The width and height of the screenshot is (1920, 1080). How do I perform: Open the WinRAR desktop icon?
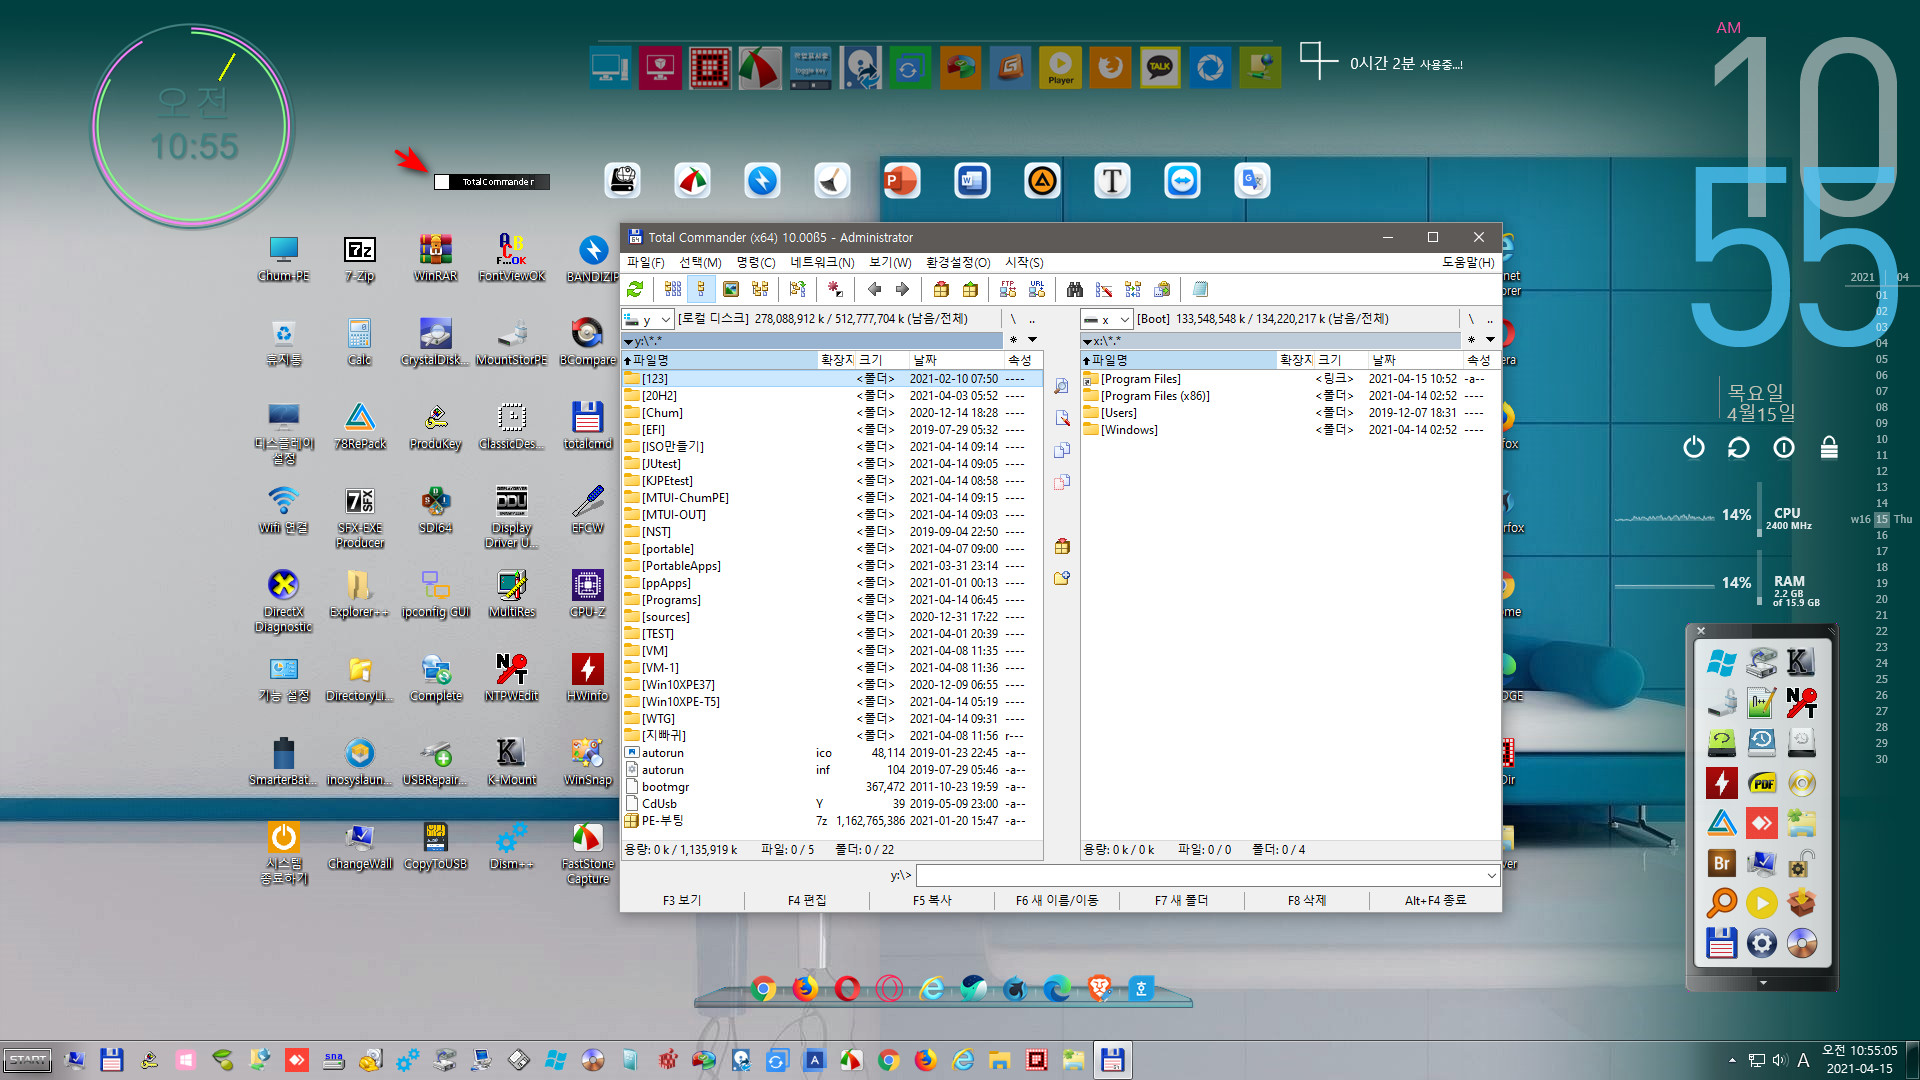click(x=435, y=258)
